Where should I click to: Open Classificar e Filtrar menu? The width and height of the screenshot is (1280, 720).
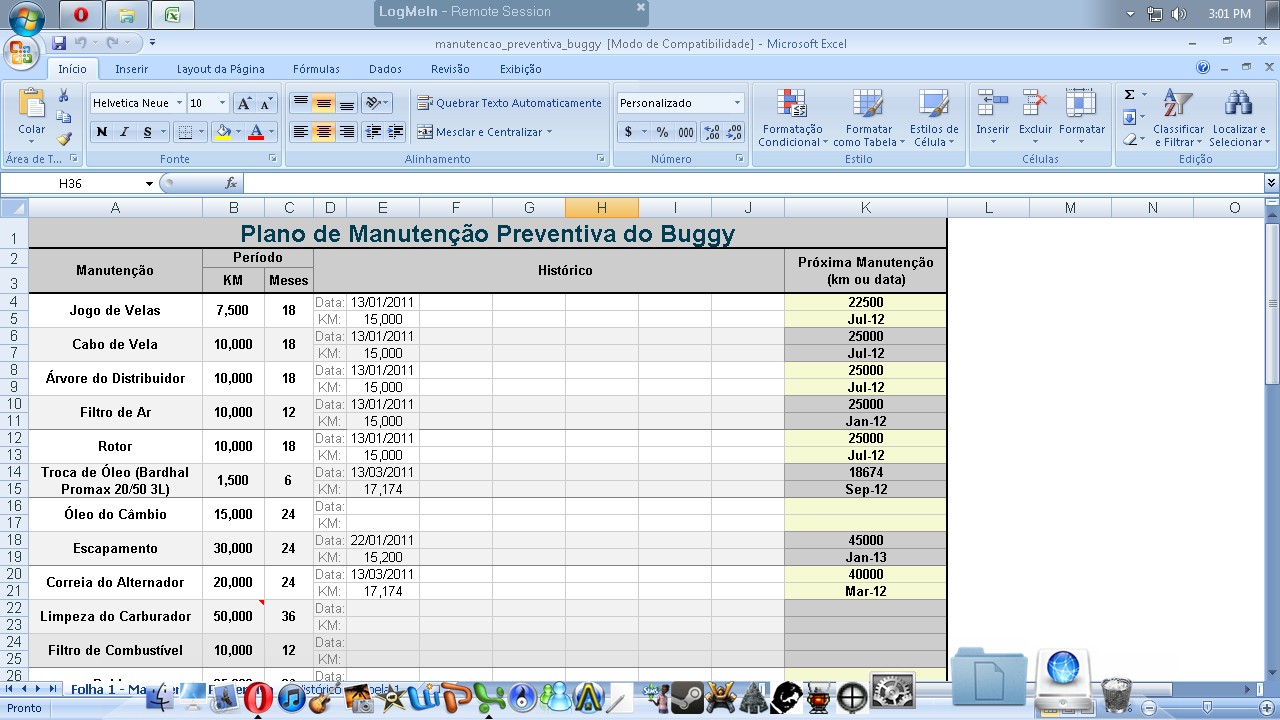tap(1178, 118)
